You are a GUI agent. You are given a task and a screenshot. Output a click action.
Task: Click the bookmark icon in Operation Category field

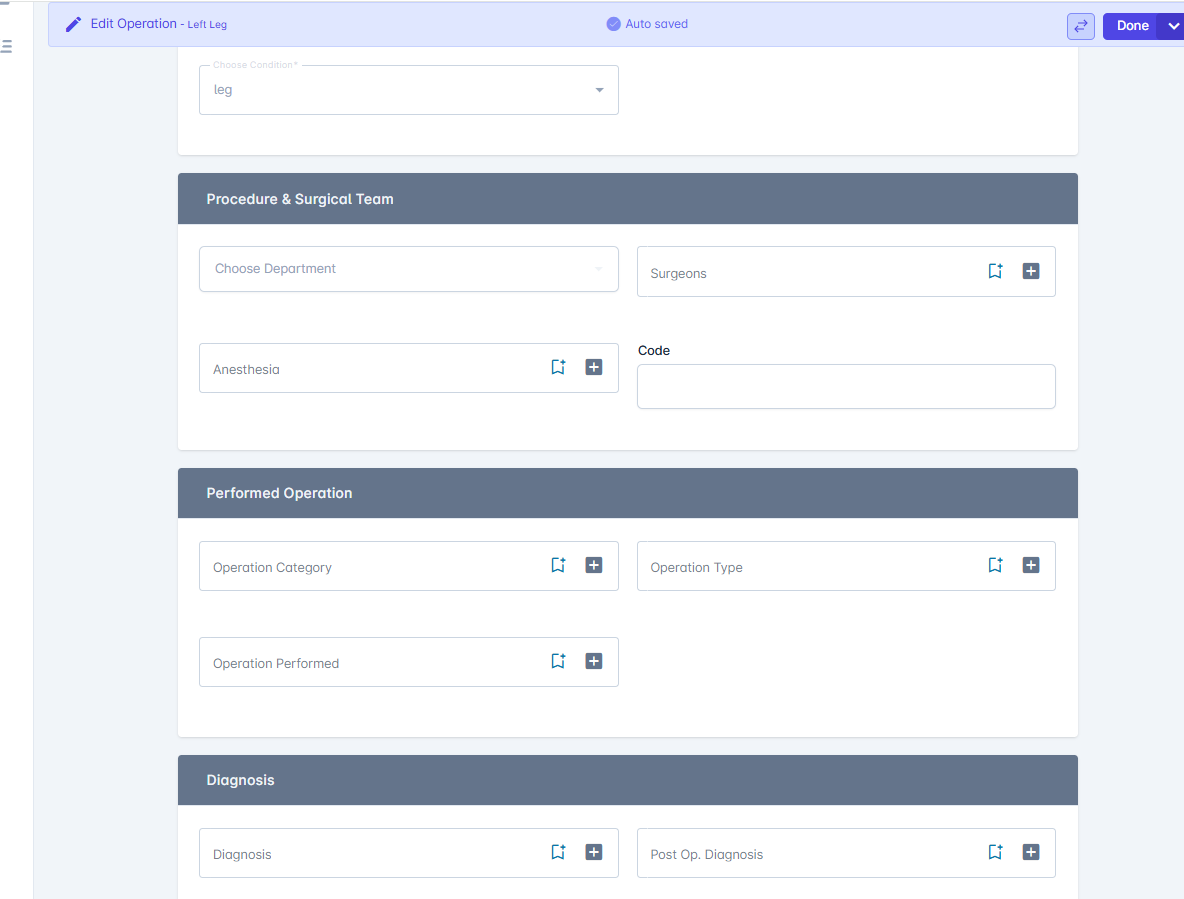558,565
